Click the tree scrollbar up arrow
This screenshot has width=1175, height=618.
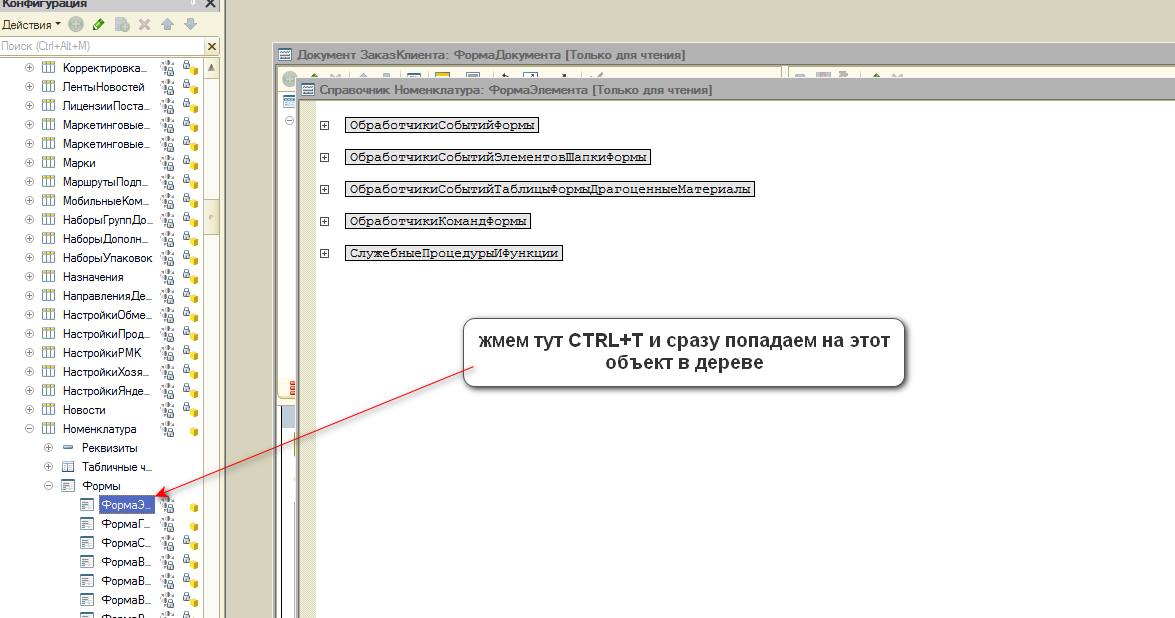pyautogui.click(x=213, y=68)
